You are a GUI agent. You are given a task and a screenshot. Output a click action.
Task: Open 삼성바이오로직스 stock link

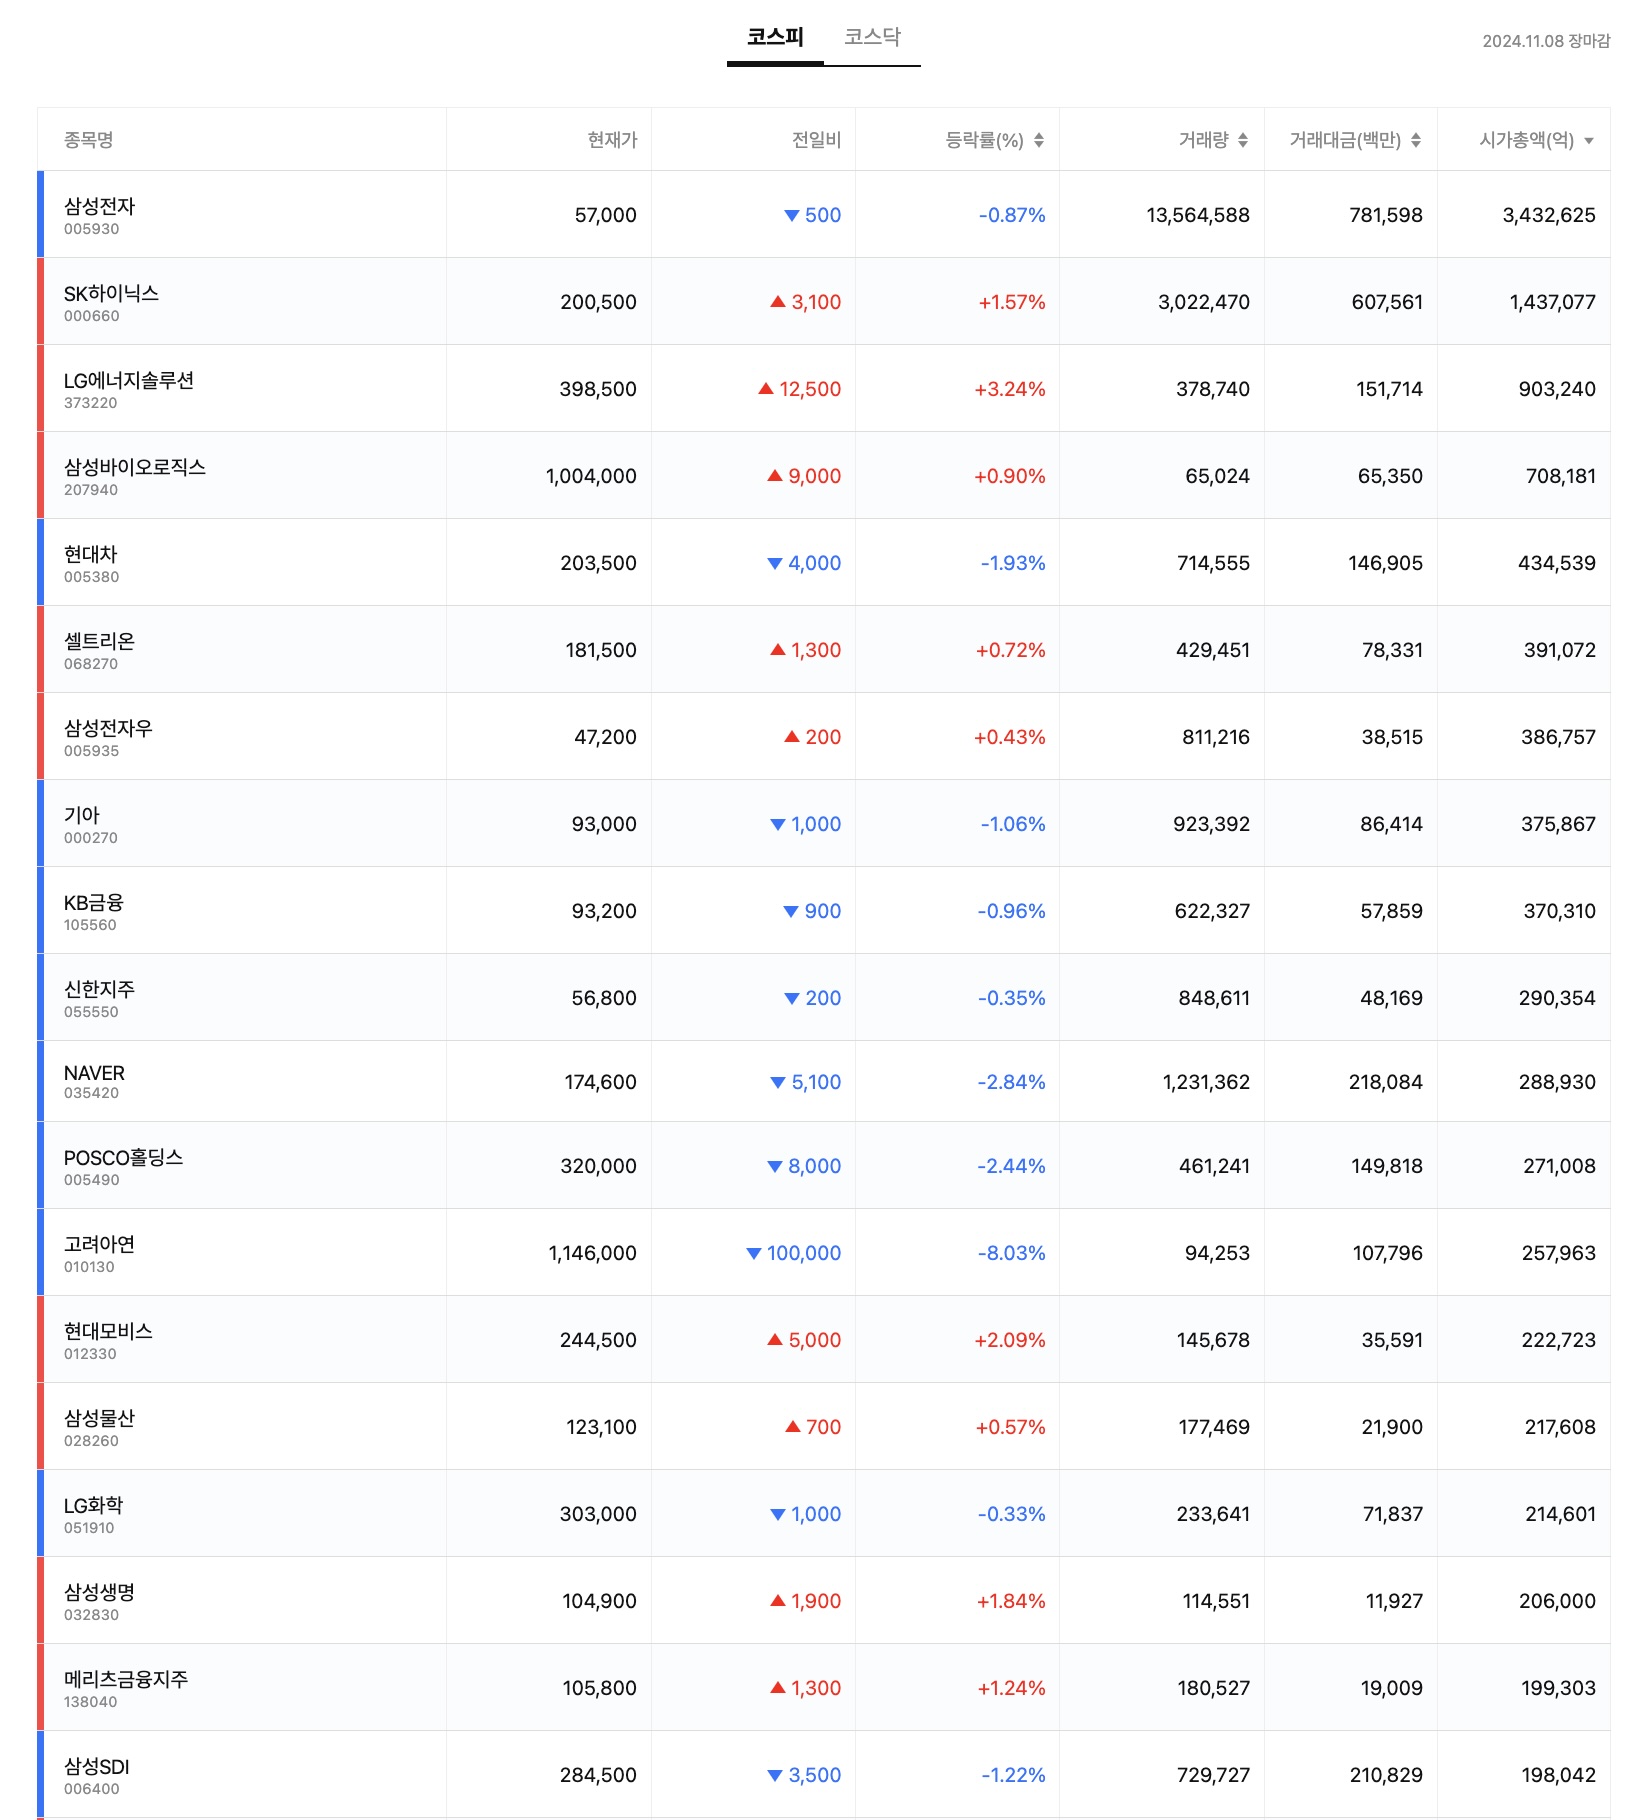click(x=135, y=467)
